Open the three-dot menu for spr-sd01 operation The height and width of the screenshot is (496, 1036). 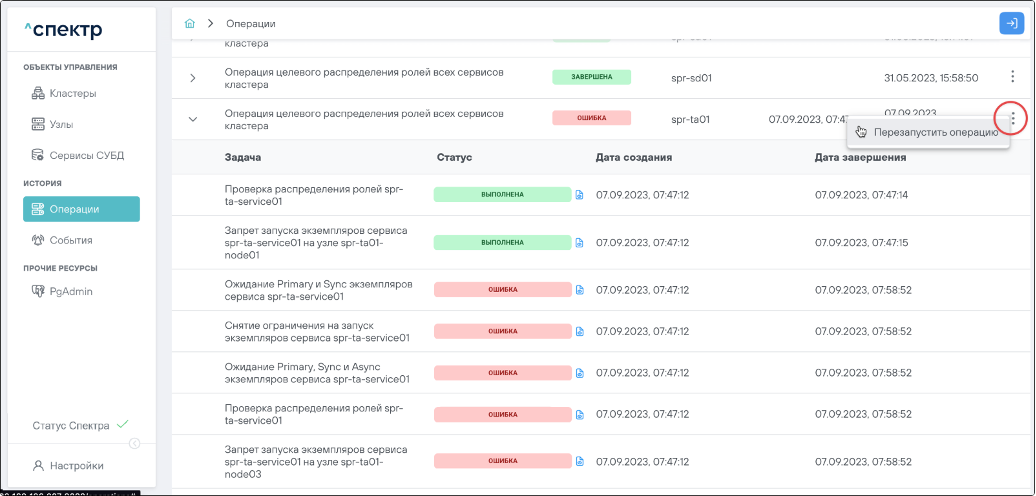(1012, 77)
